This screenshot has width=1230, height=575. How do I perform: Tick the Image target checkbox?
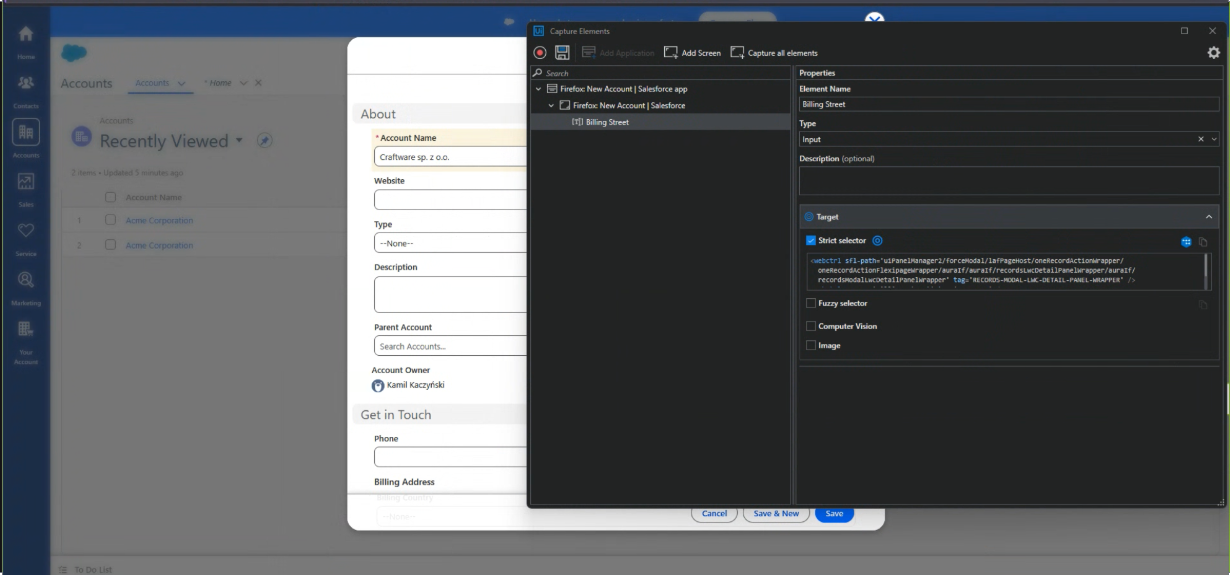[x=811, y=345]
